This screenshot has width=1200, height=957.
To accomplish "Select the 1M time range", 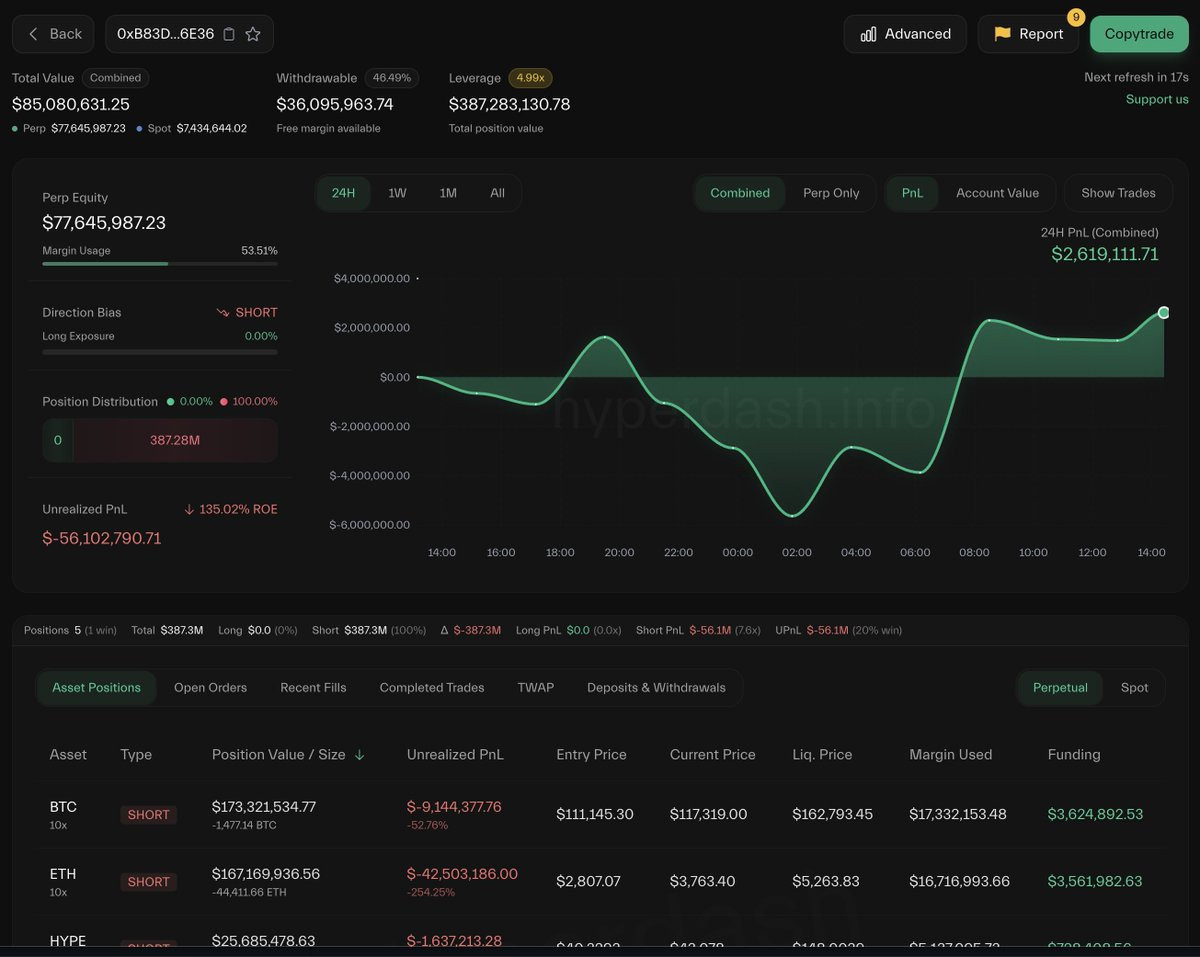I will coord(448,193).
